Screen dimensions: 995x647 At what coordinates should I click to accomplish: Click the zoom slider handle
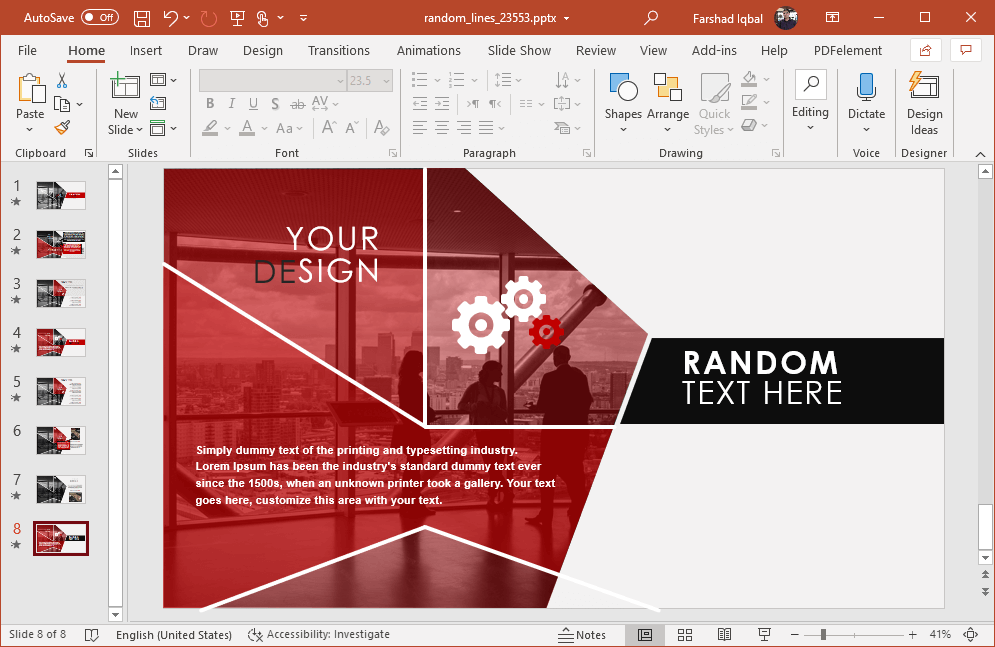pyautogui.click(x=823, y=635)
